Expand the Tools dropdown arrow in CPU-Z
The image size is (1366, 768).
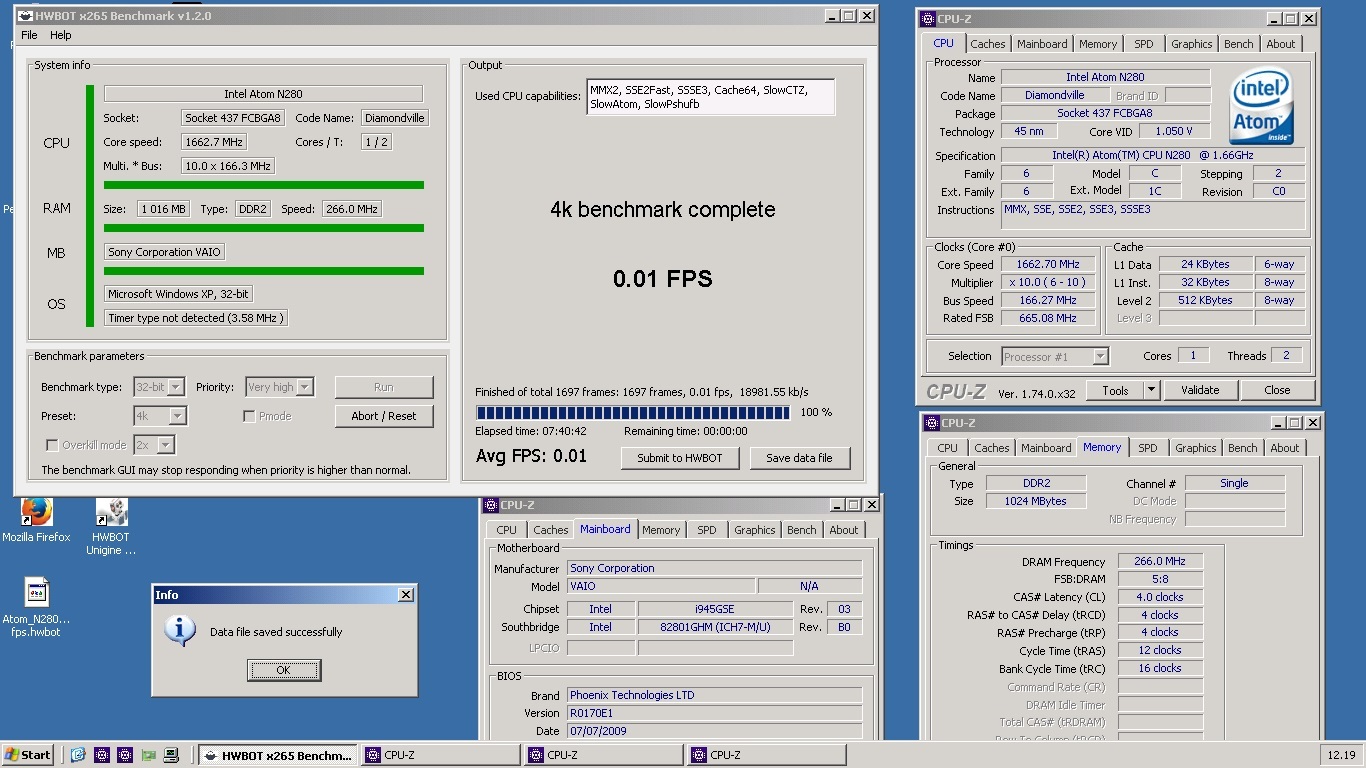(1151, 390)
